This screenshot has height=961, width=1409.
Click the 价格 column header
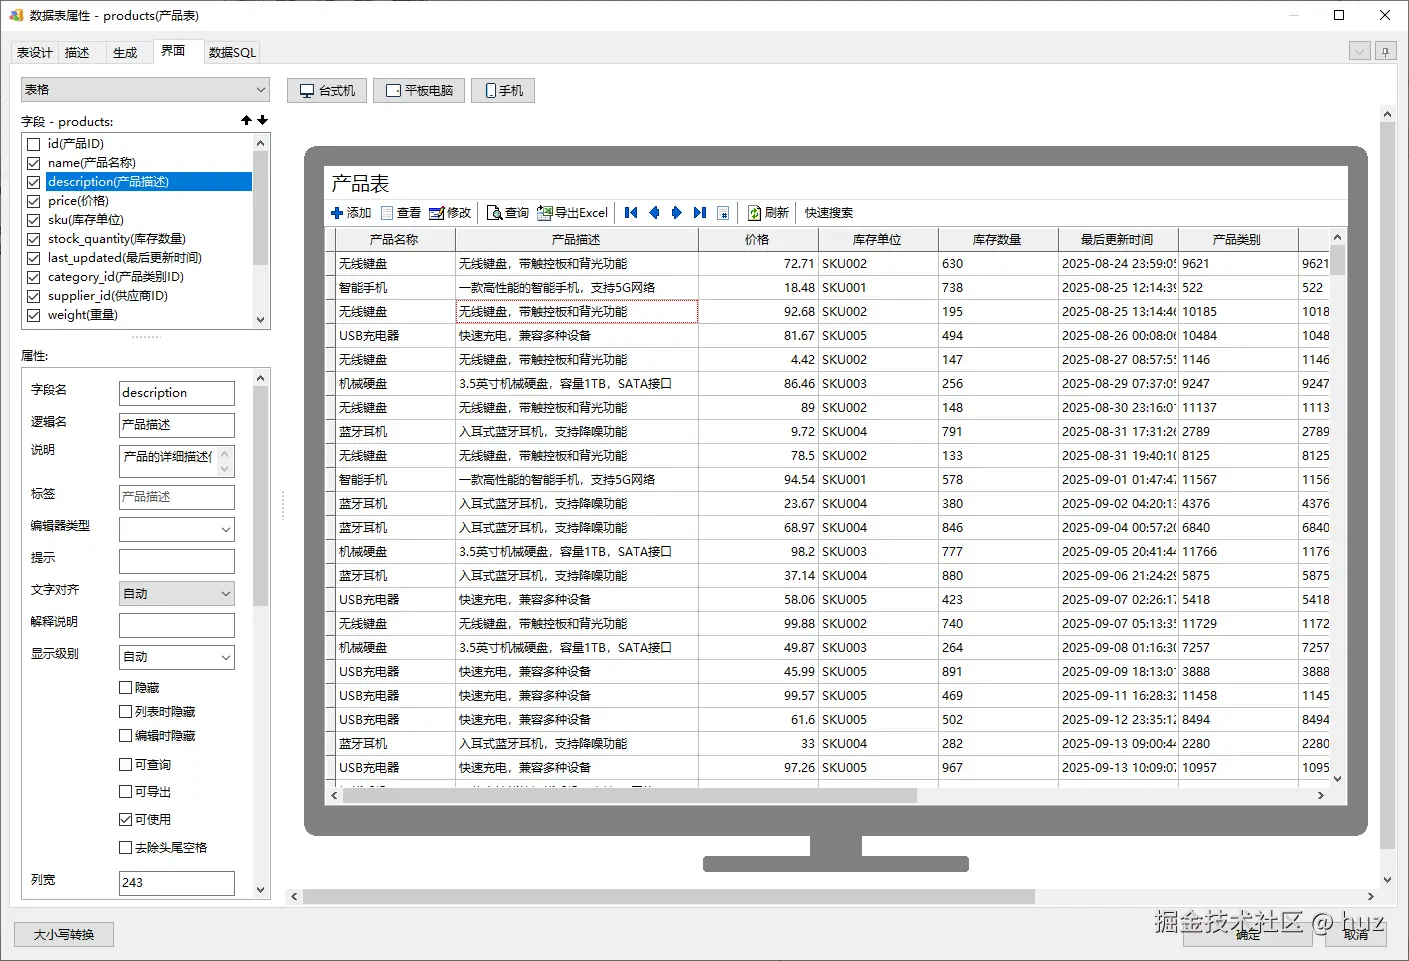point(757,240)
